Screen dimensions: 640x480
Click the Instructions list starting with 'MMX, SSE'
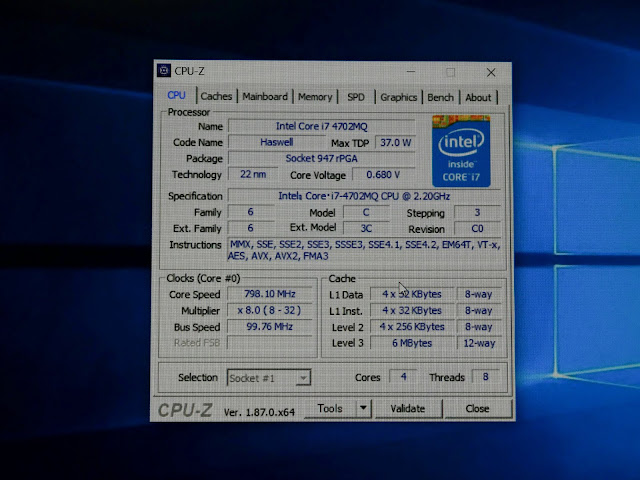[x=364, y=250]
